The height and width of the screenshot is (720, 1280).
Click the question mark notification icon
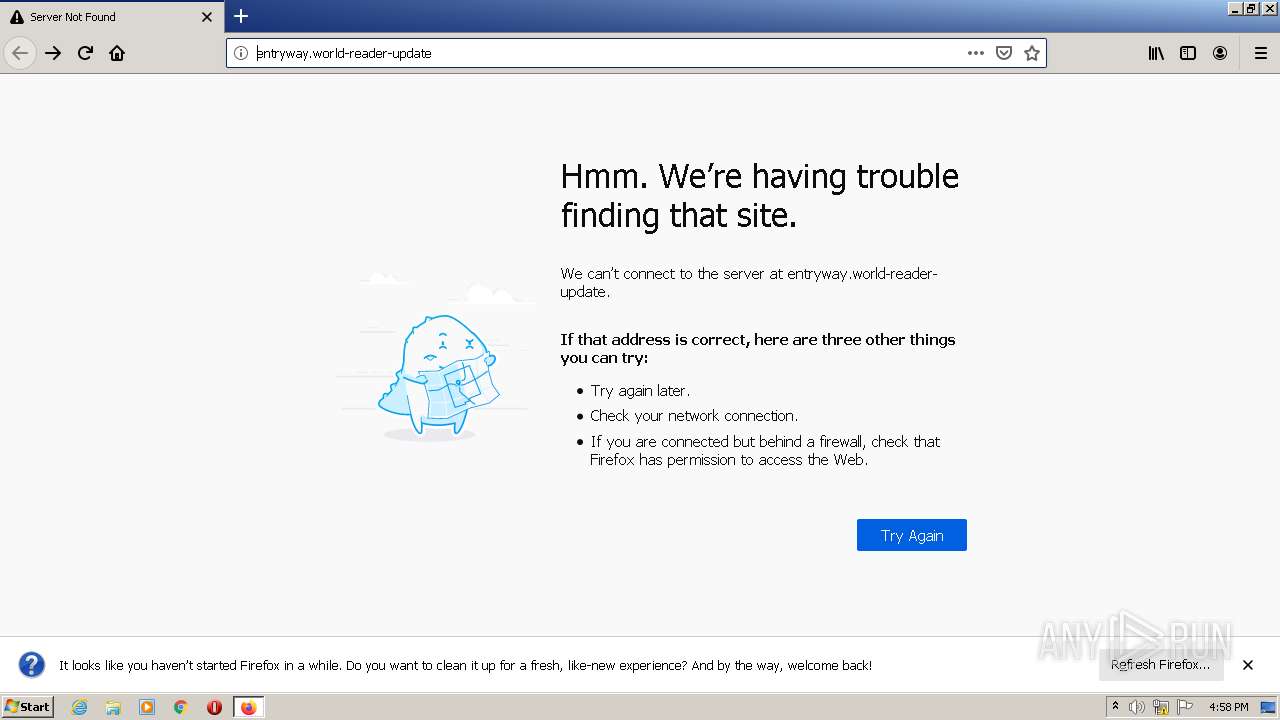32,665
